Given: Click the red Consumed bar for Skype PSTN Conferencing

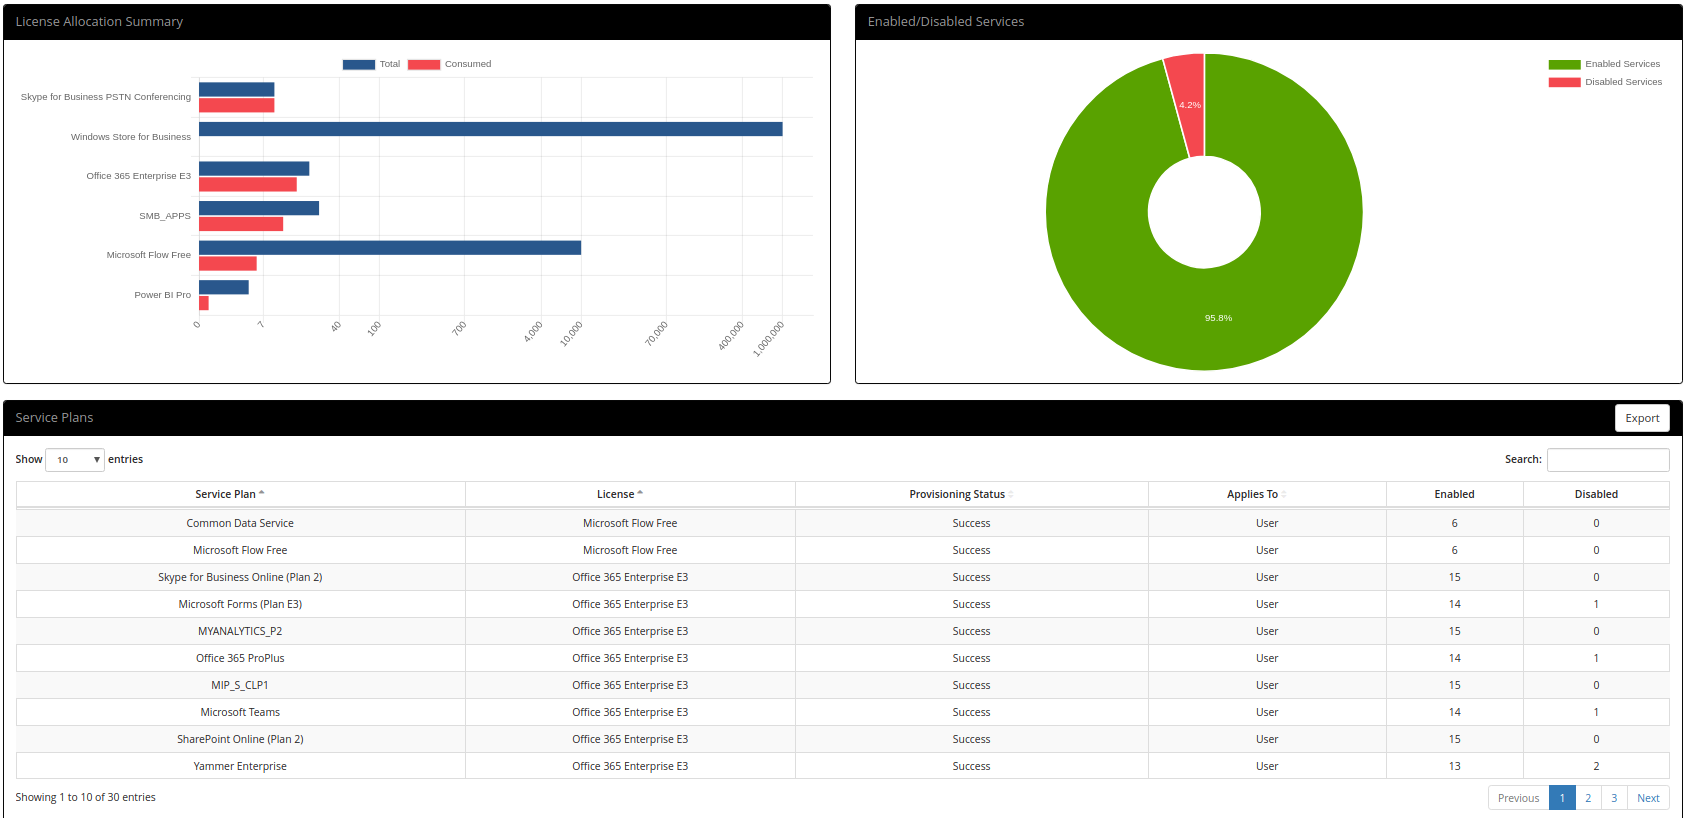Looking at the screenshot, I should (237, 105).
